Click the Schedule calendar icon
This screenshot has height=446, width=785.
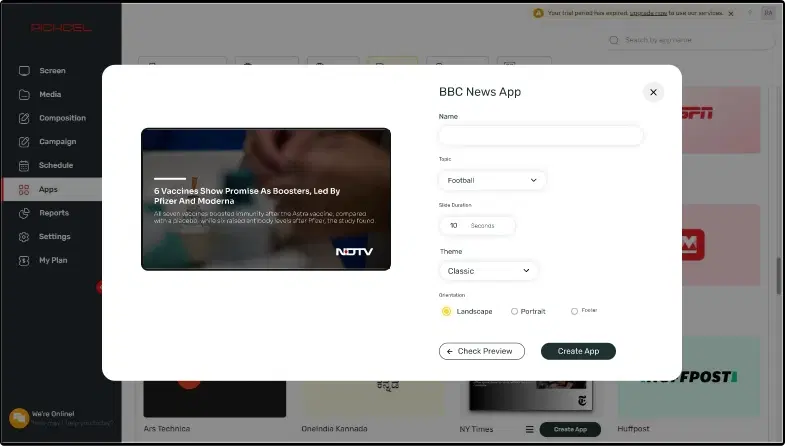pyautogui.click(x=24, y=165)
